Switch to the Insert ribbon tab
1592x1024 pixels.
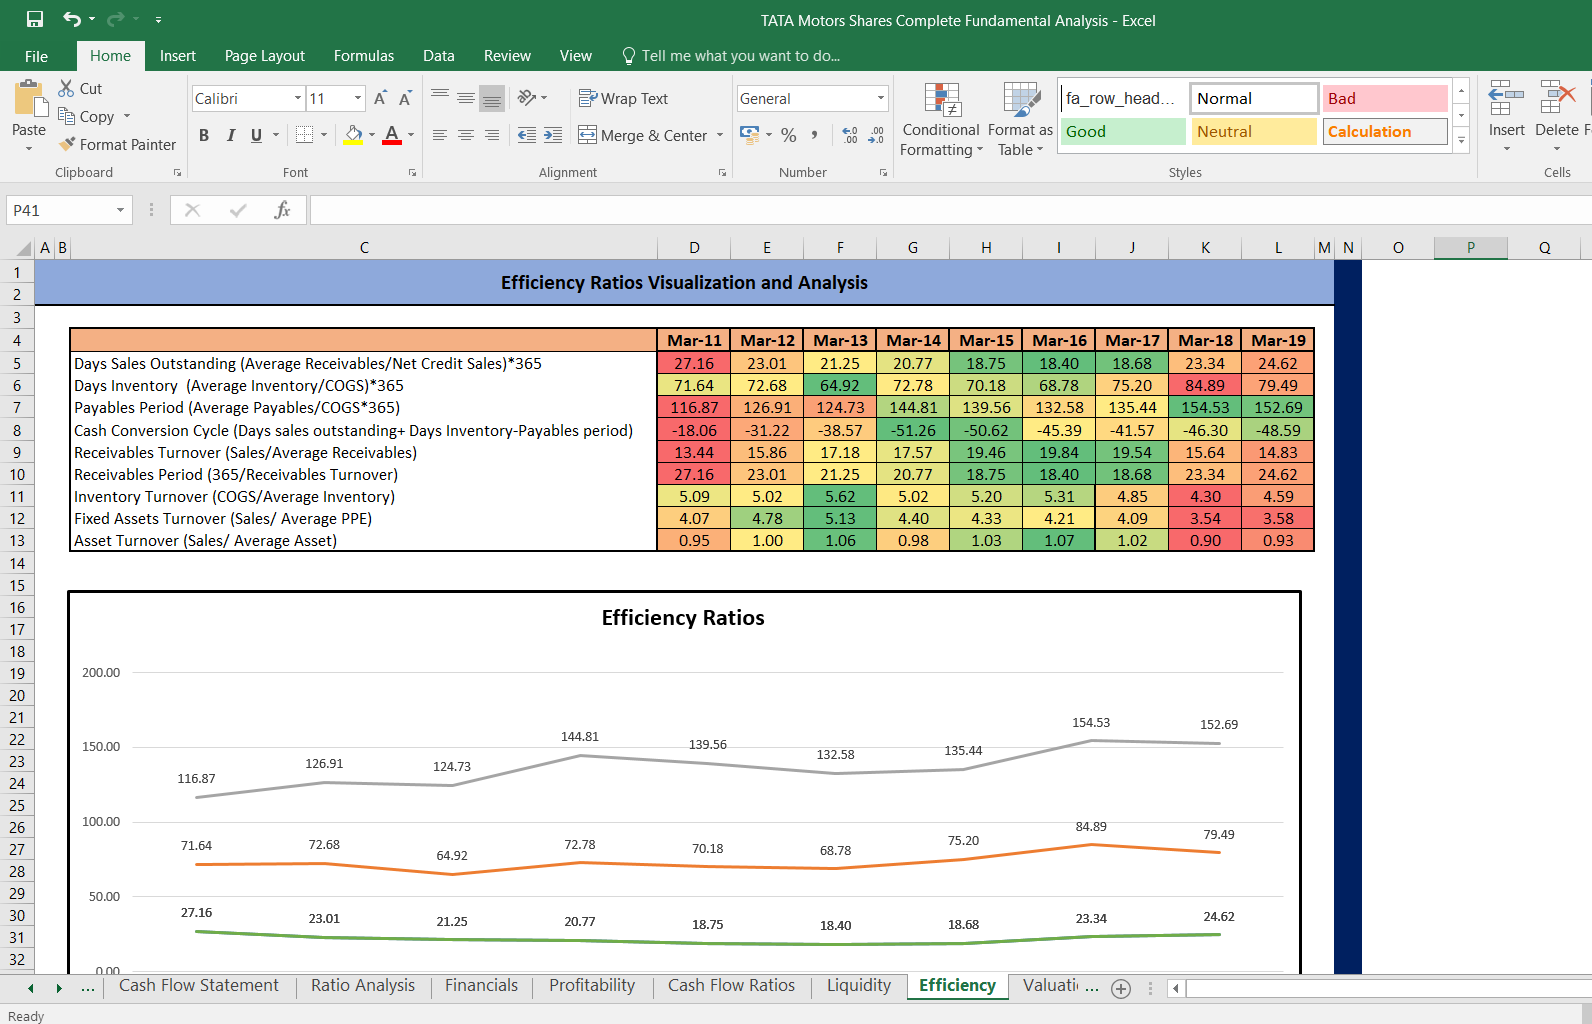click(178, 56)
